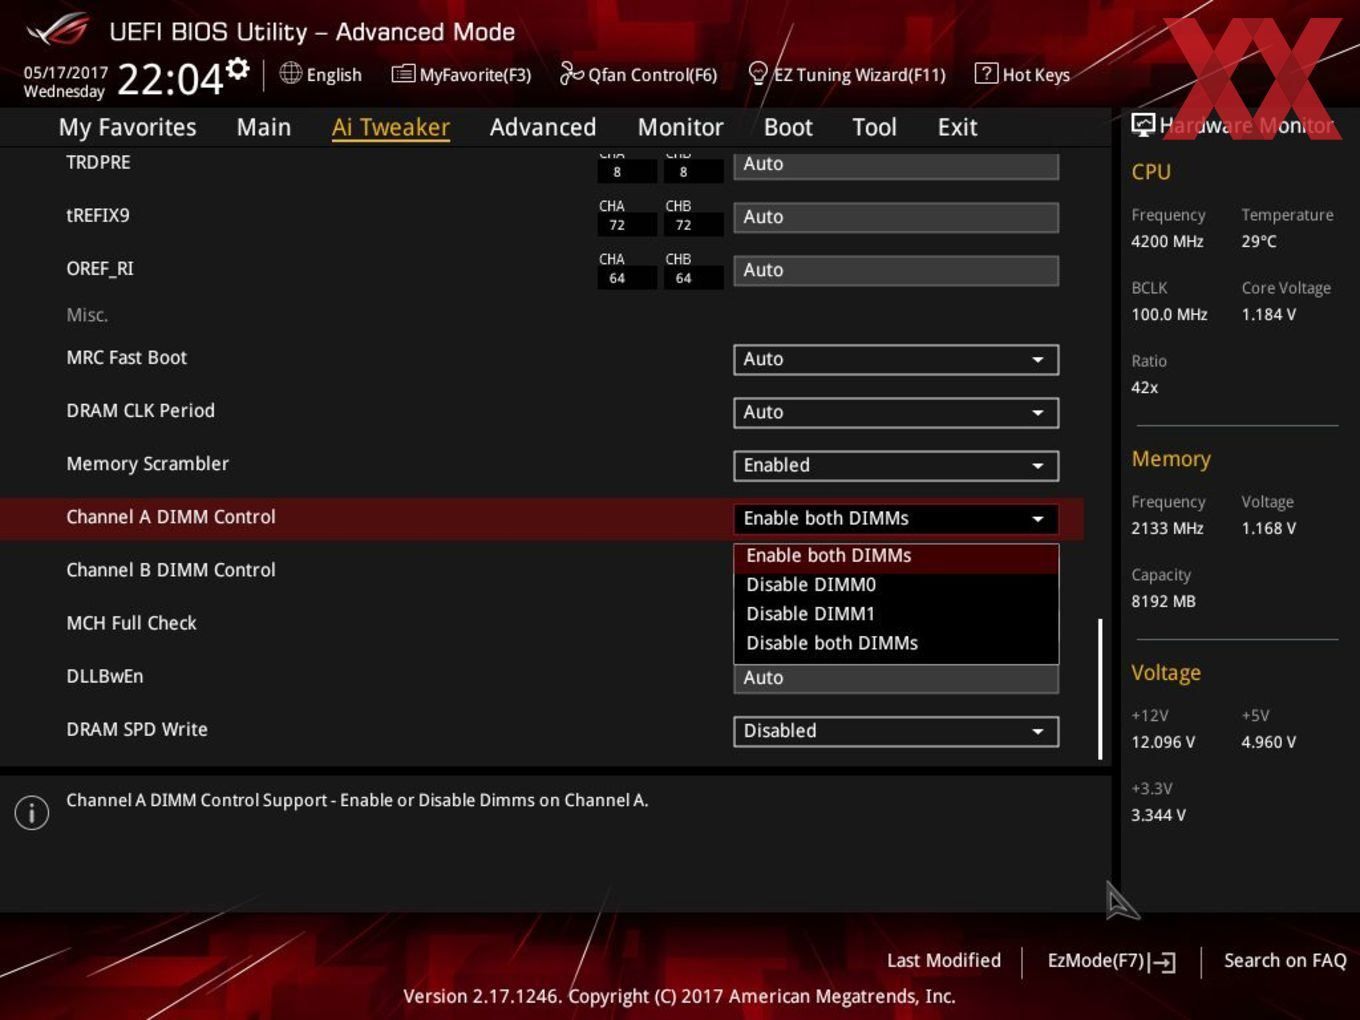Expand the MRC Fast Boot dropdown
This screenshot has height=1020, width=1360.
click(896, 359)
